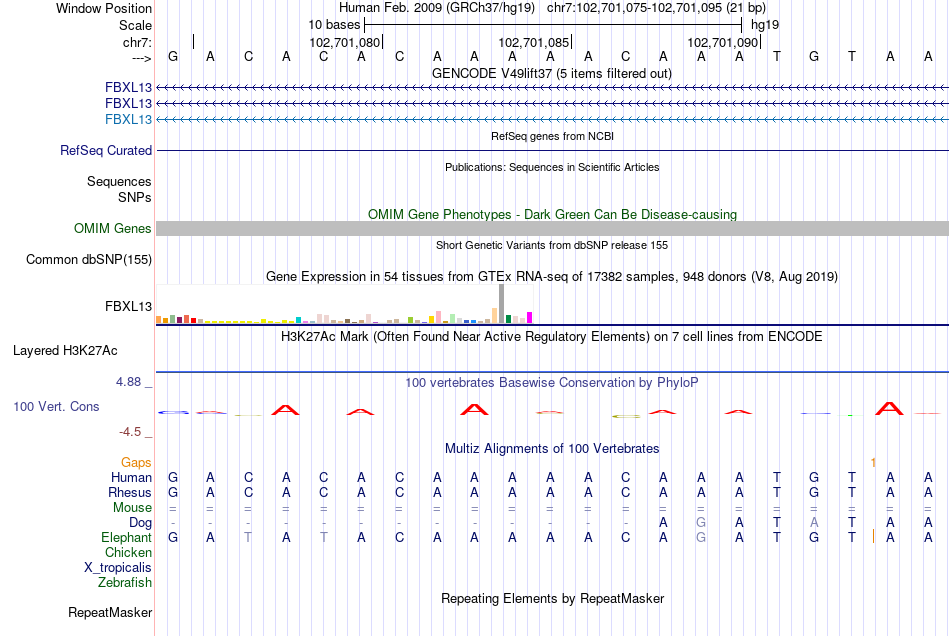Screen dimensions: 950x636
Task: Click the Dog species label
Action: [141, 523]
